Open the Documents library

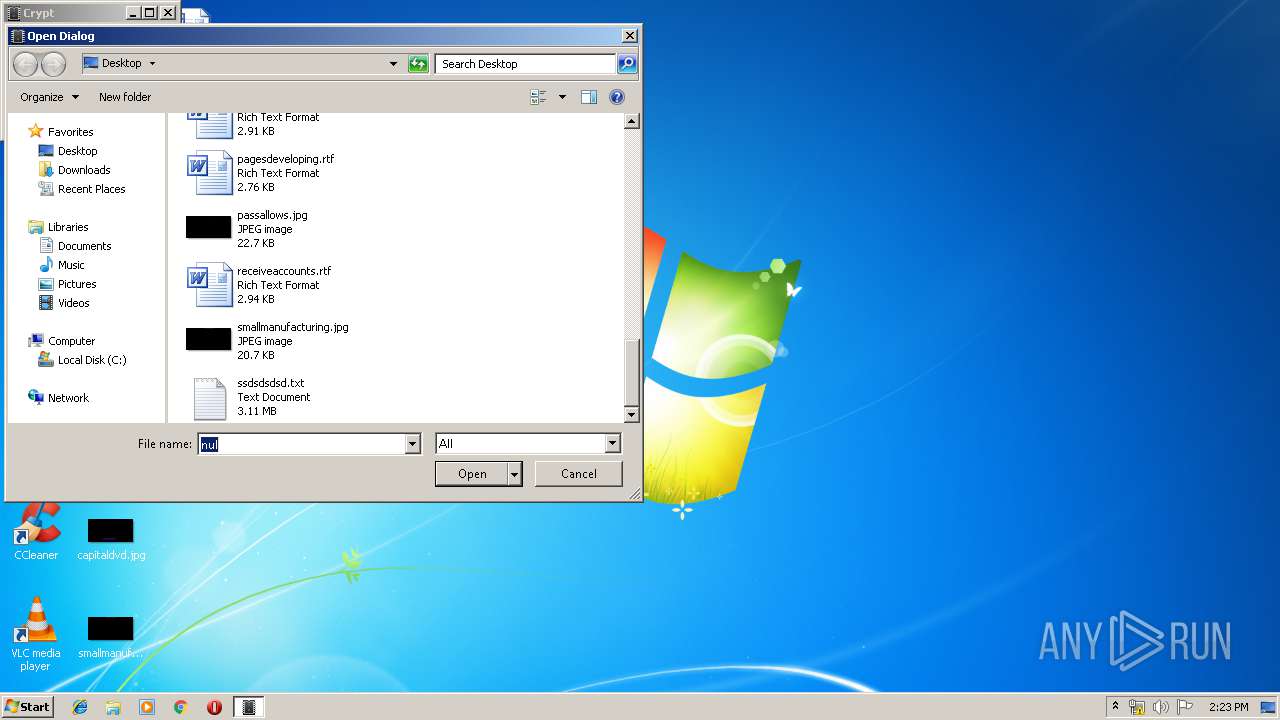point(75,246)
